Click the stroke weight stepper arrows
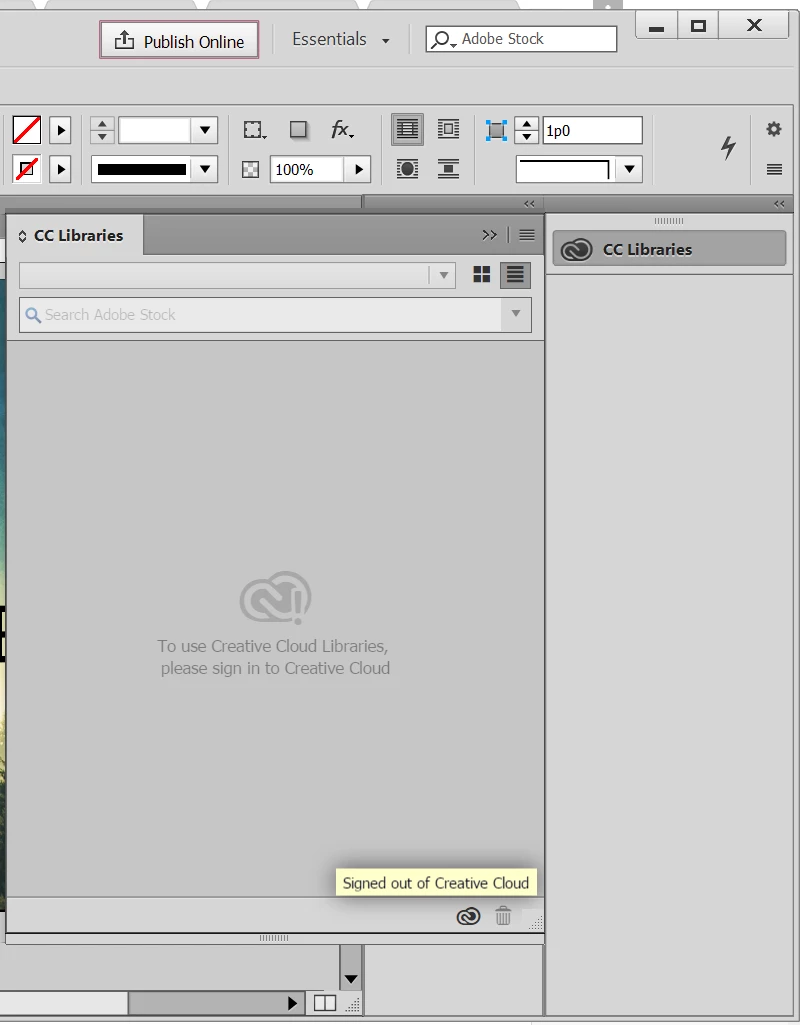800x1025 pixels. pos(102,130)
